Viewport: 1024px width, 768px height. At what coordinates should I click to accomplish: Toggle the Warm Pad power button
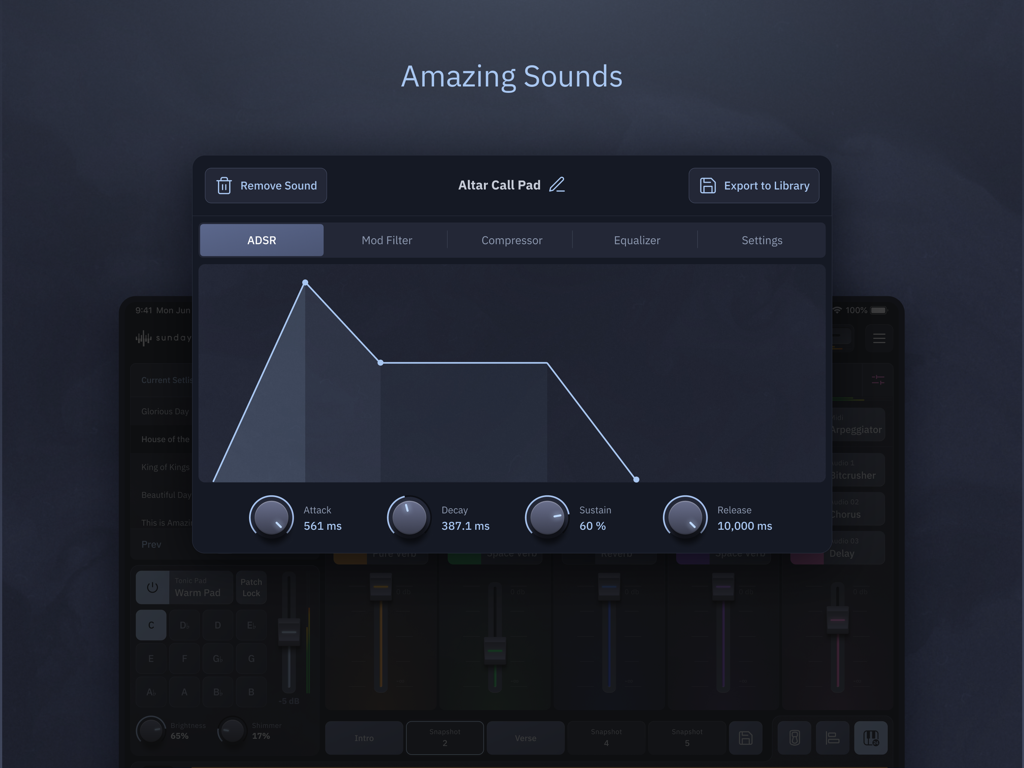point(152,587)
